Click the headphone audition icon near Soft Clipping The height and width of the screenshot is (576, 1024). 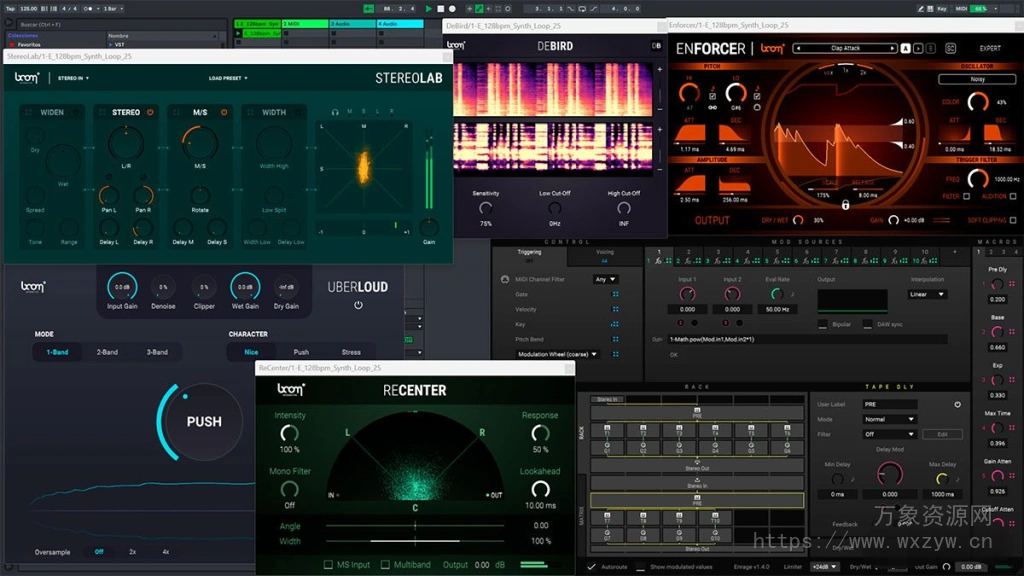[x=1012, y=195]
